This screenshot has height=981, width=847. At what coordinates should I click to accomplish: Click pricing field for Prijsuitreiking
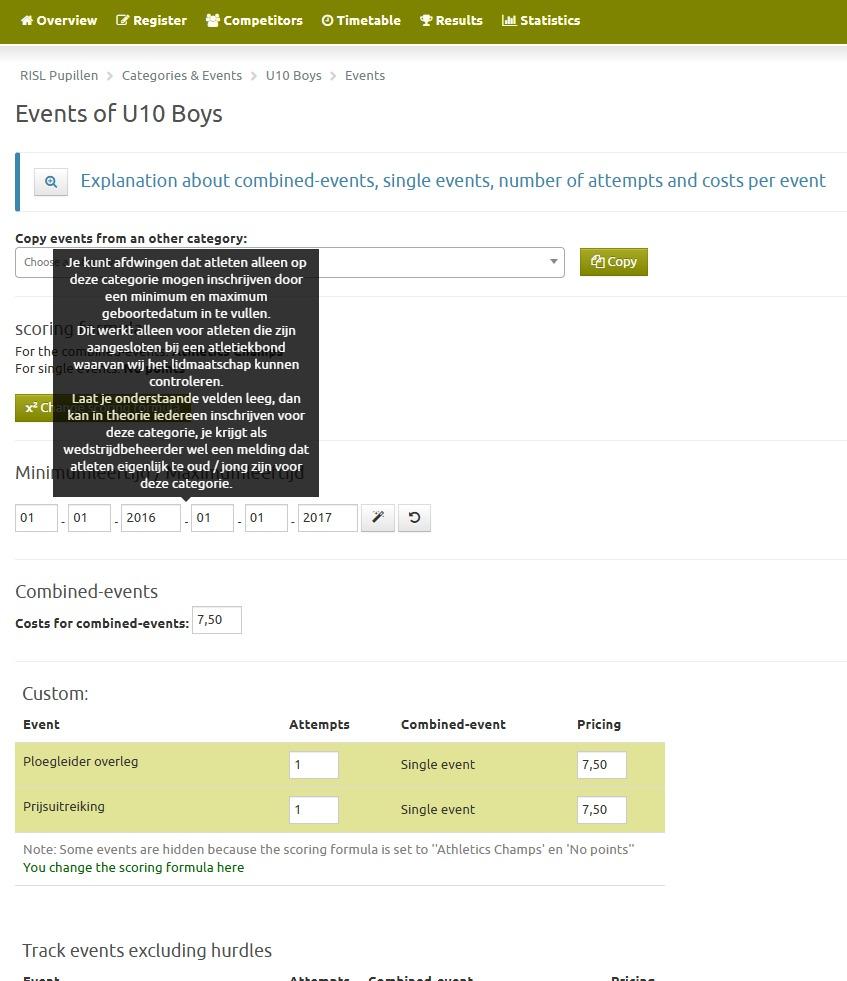point(602,810)
